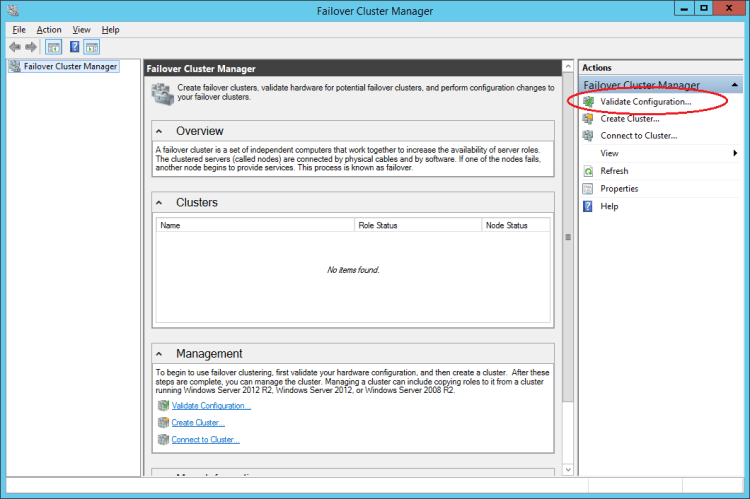Click the blue Help toolbar icon
The height and width of the screenshot is (499, 750).
coord(74,47)
